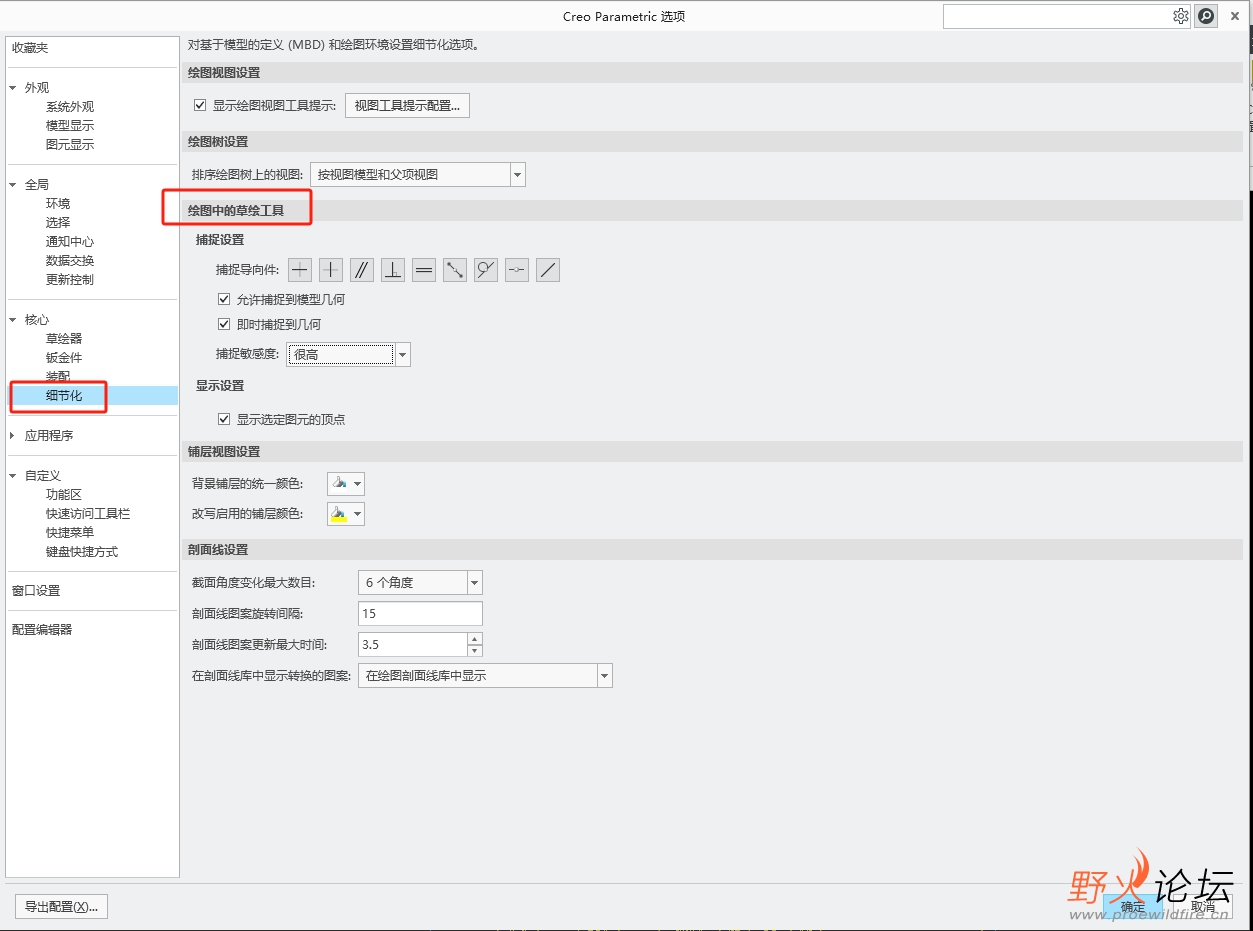Image resolution: width=1253 pixels, height=931 pixels.
Task: Select 通知中心 in the tree
Action: [70, 242]
